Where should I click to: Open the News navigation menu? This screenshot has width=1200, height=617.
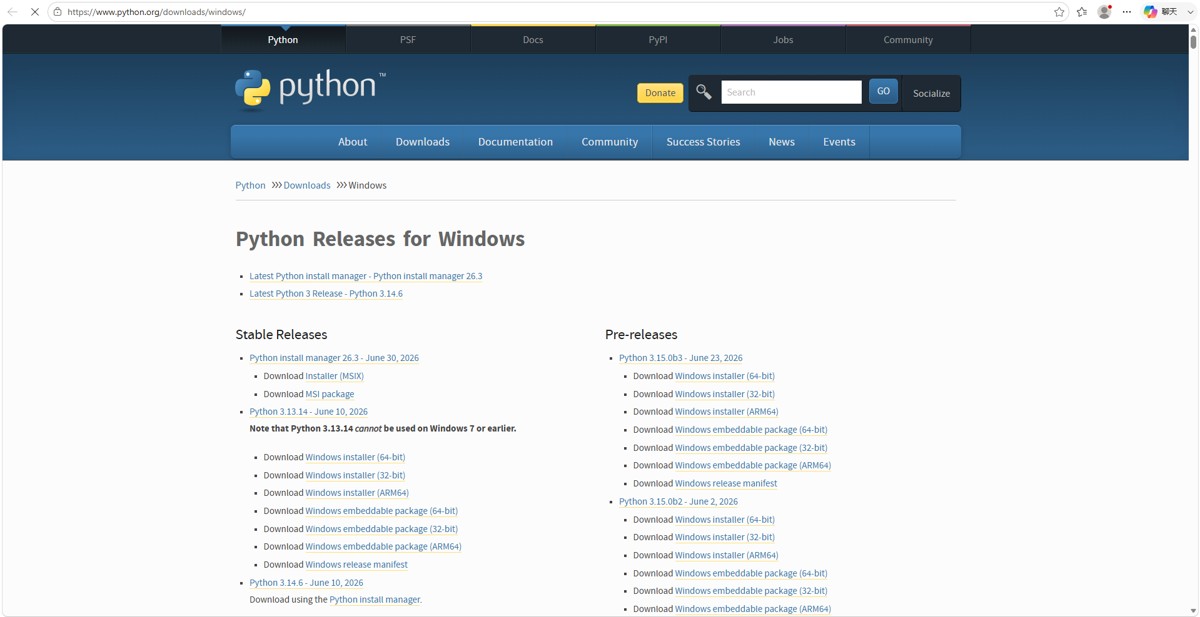[781, 142]
